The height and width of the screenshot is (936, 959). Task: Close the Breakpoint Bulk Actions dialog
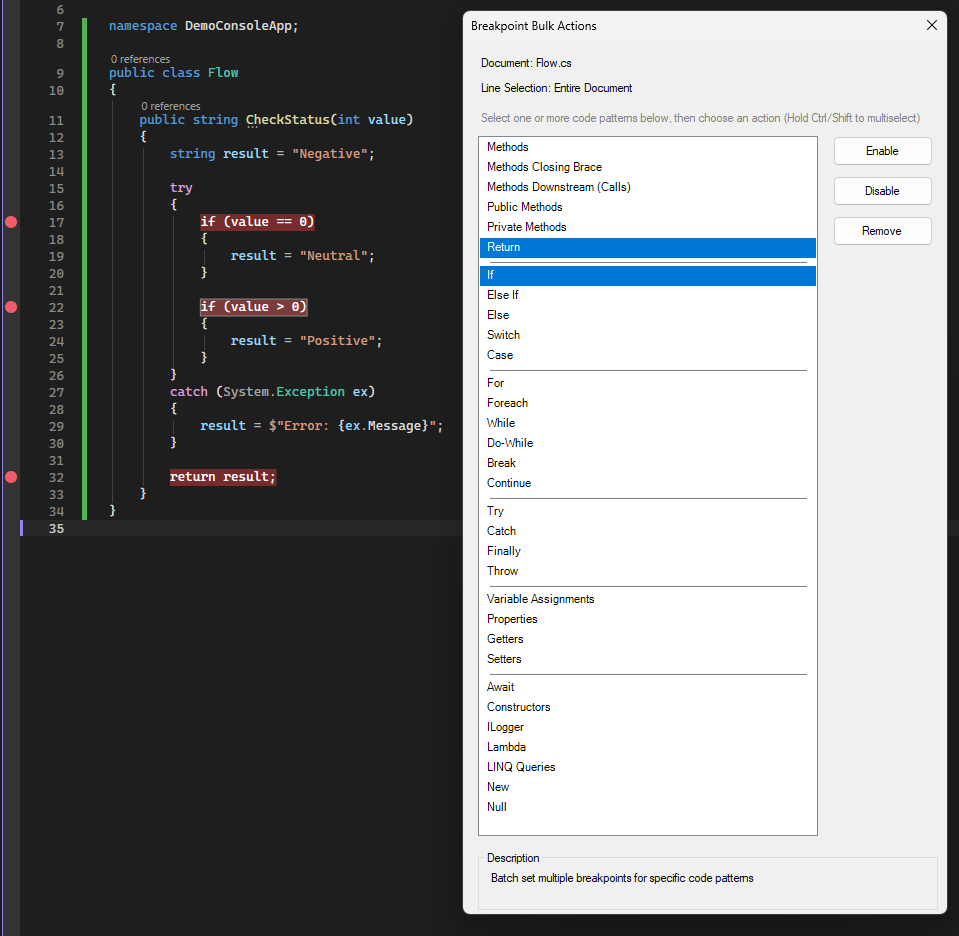click(x=931, y=25)
